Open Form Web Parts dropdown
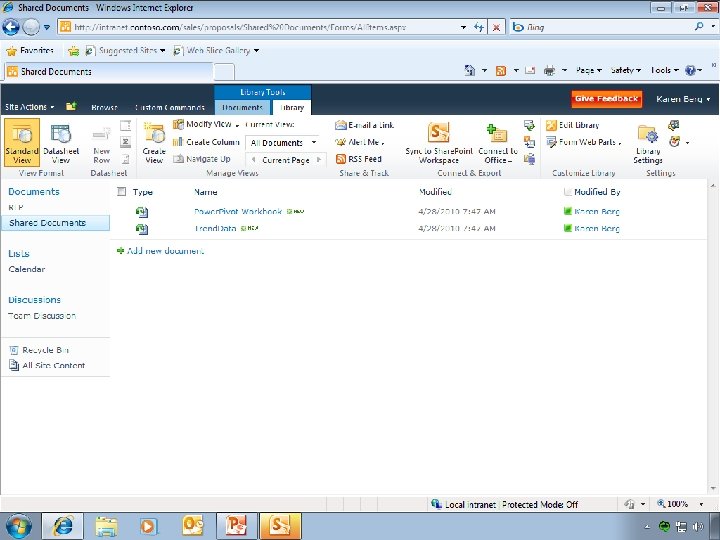 tap(584, 142)
